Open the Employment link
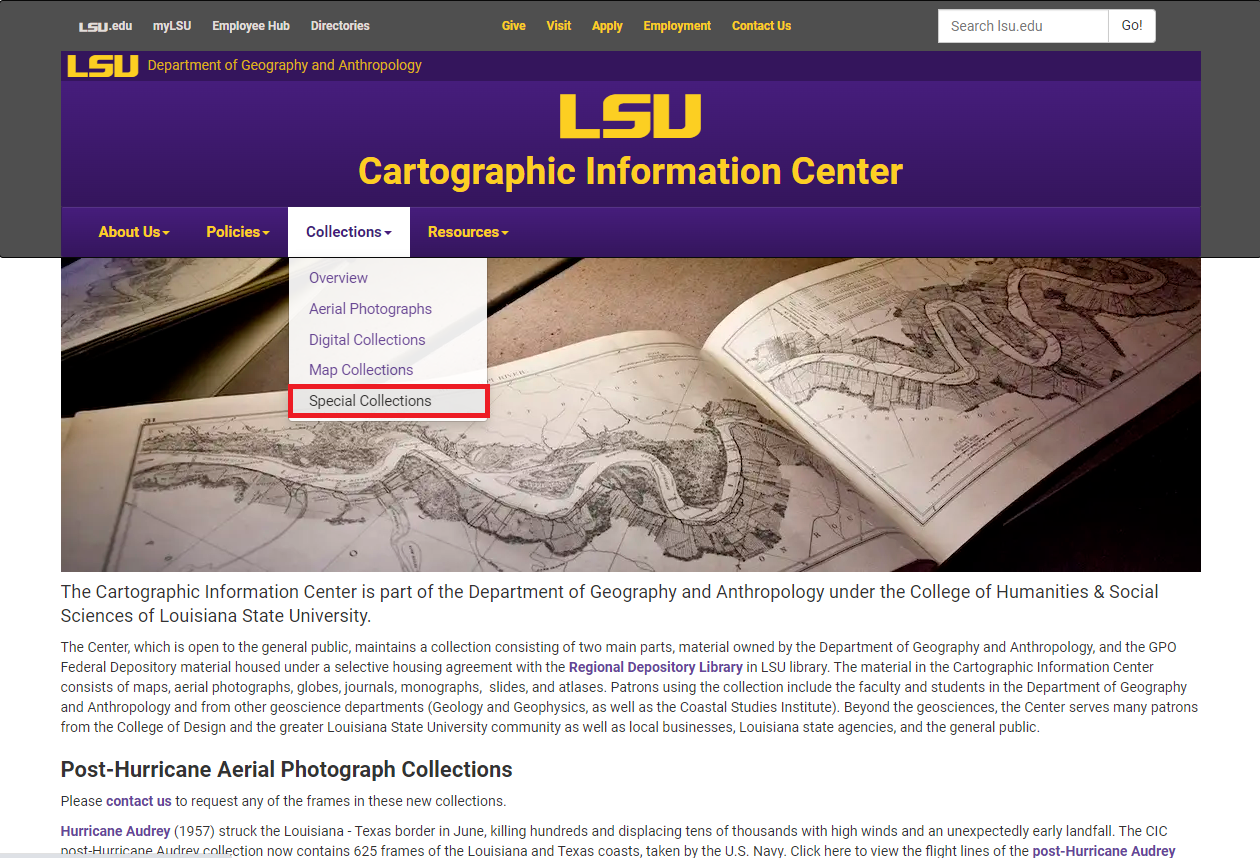The width and height of the screenshot is (1260, 858). [x=677, y=26]
